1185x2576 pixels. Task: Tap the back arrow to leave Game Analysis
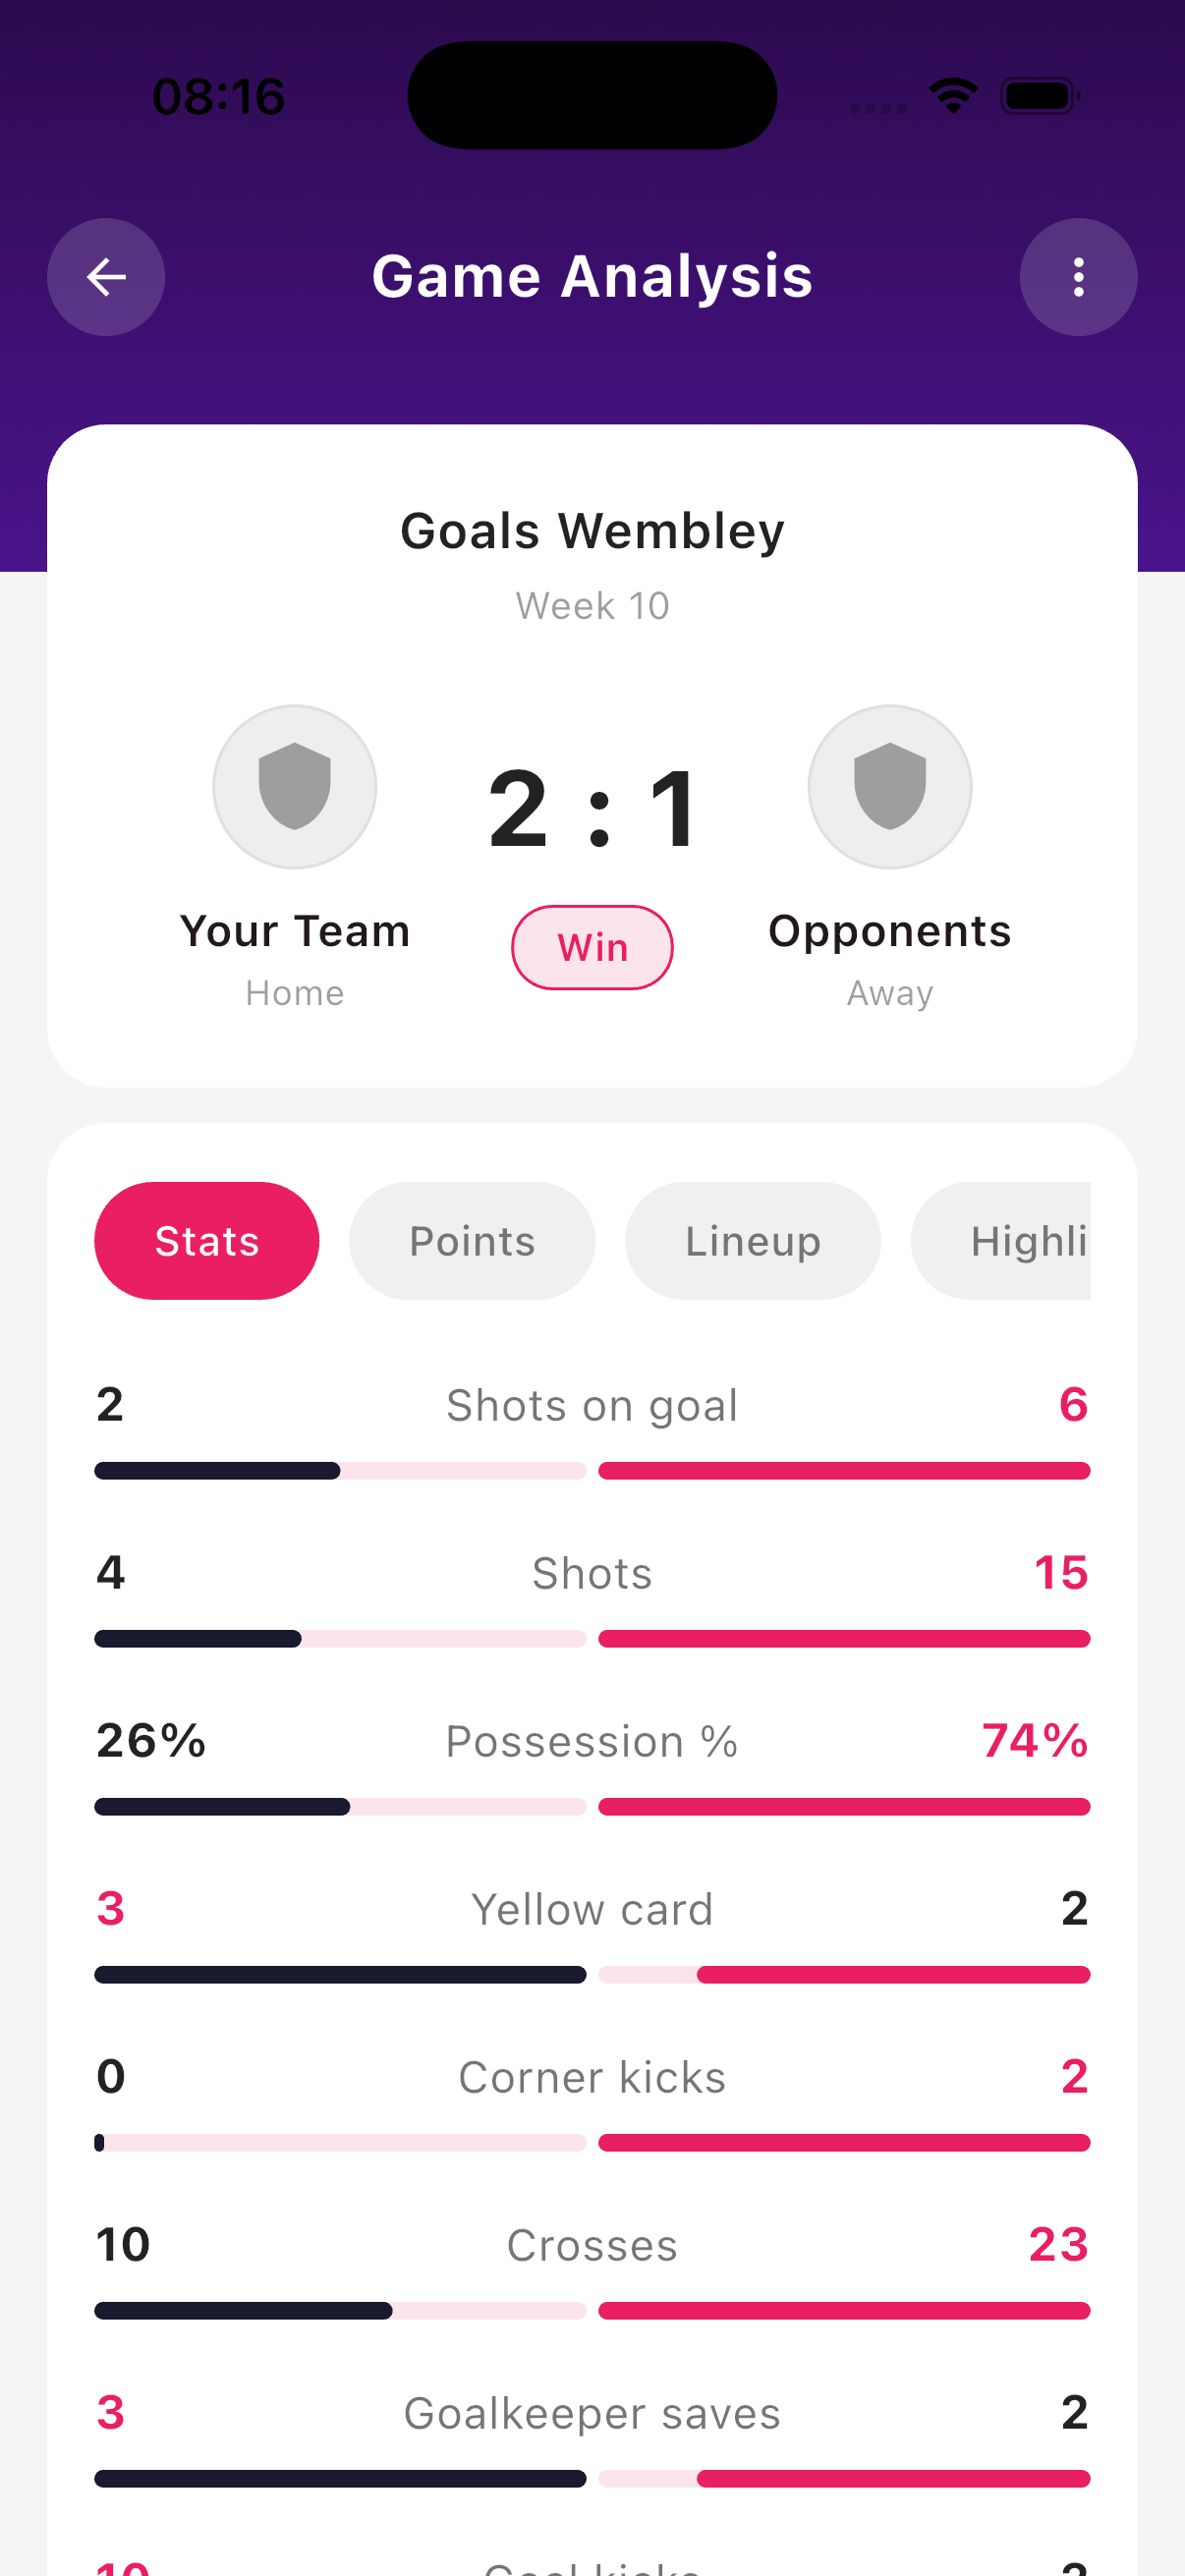coord(106,277)
